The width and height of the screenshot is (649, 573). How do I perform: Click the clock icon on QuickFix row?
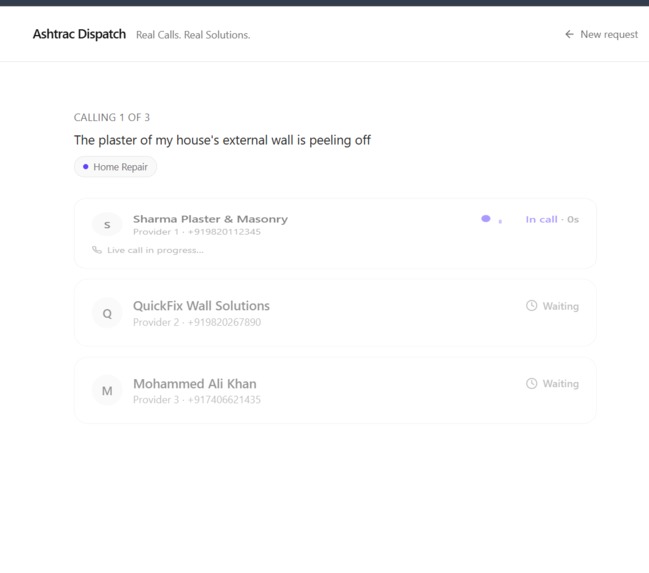pyautogui.click(x=531, y=306)
